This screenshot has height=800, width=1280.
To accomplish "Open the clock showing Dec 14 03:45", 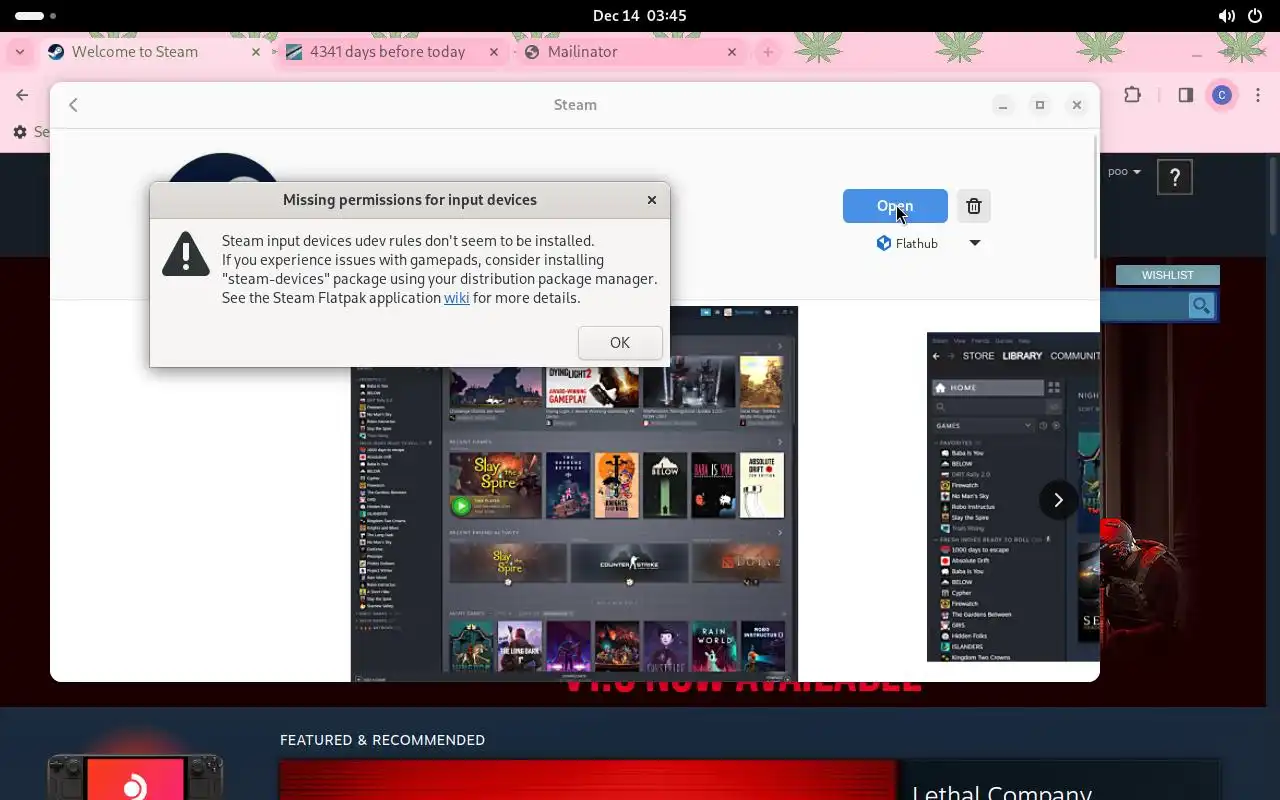I will [640, 16].
